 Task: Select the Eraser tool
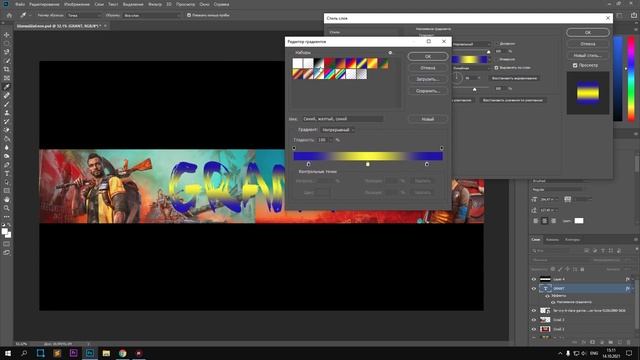pyautogui.click(x=7, y=130)
